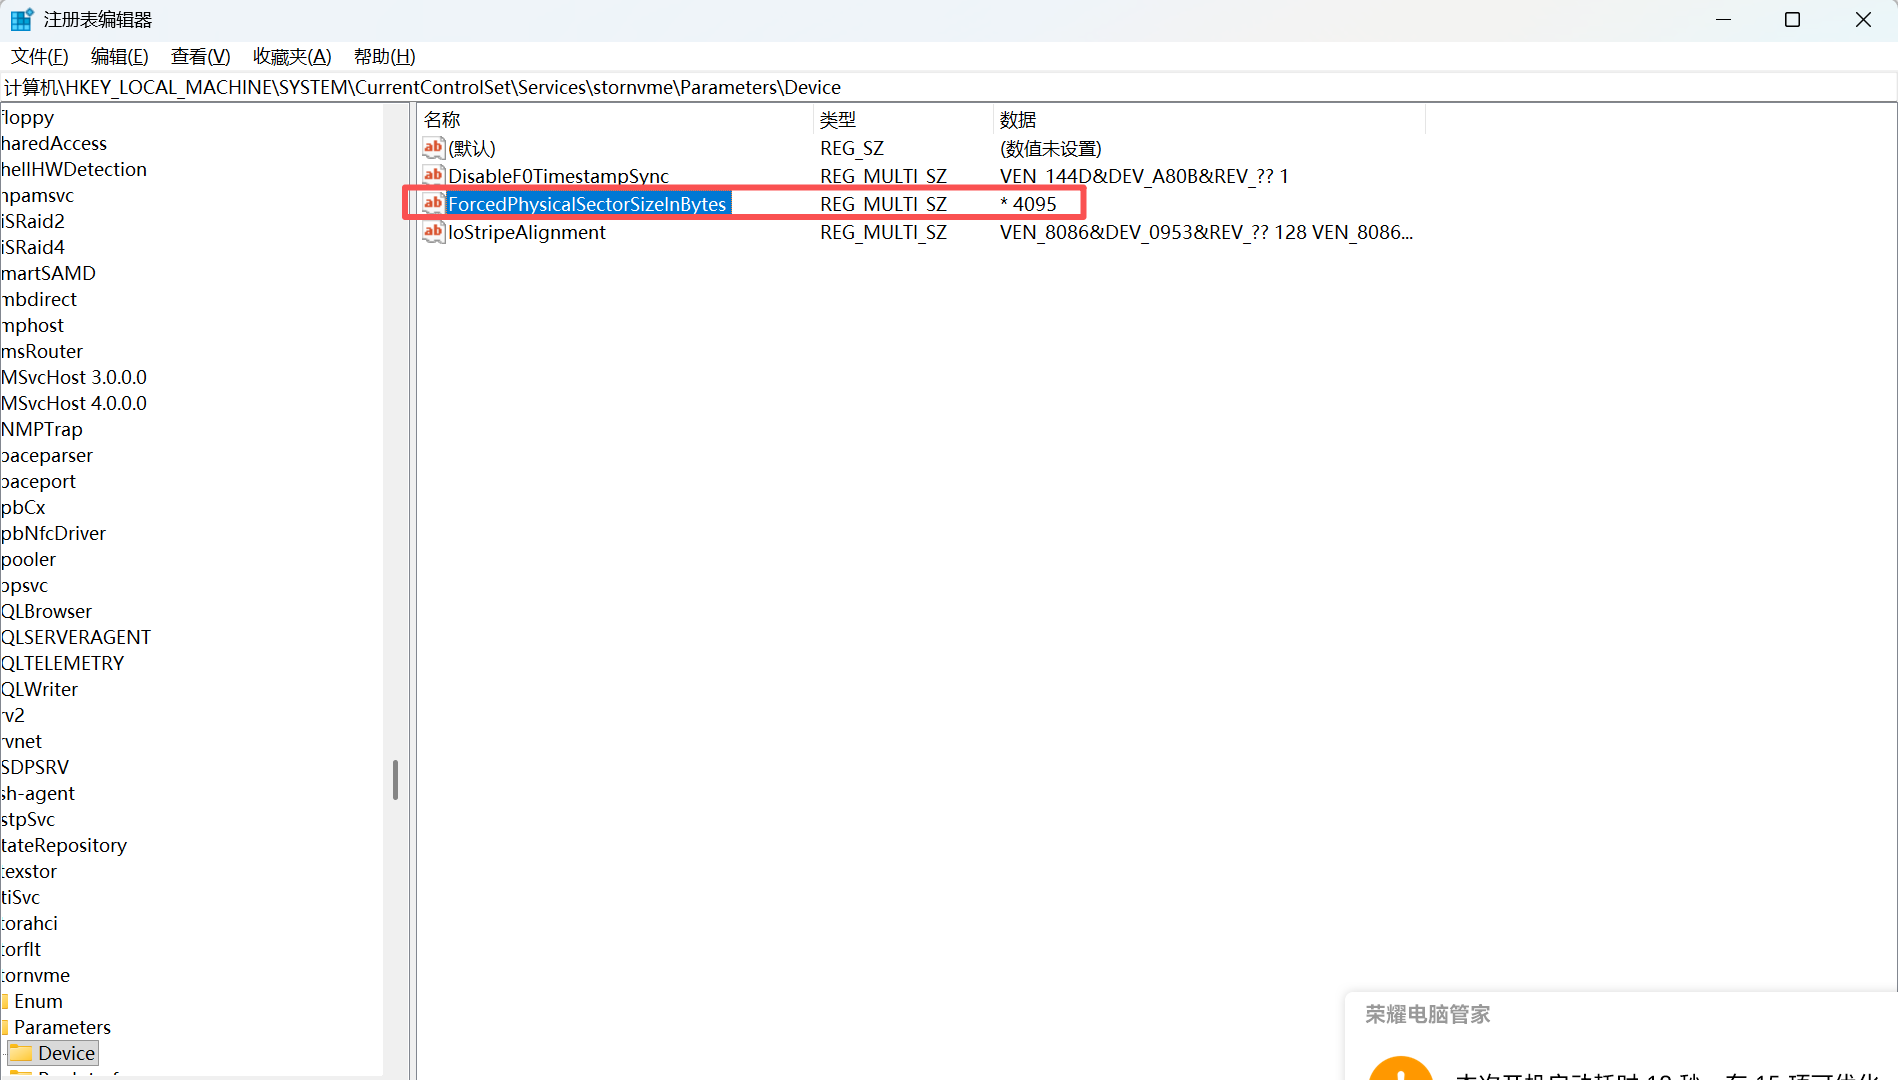The width and height of the screenshot is (1898, 1080).
Task: Click the ab icon next to IoStripeAlignment
Action: (x=433, y=231)
